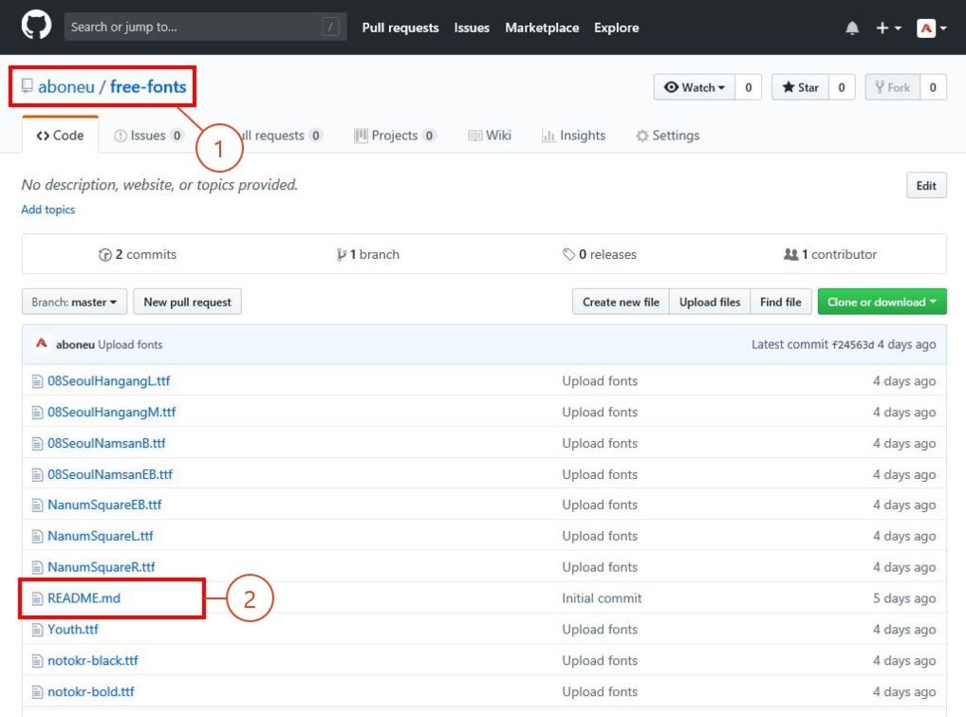966x717 pixels.
Task: Open the 1 branch link
Action: click(368, 254)
